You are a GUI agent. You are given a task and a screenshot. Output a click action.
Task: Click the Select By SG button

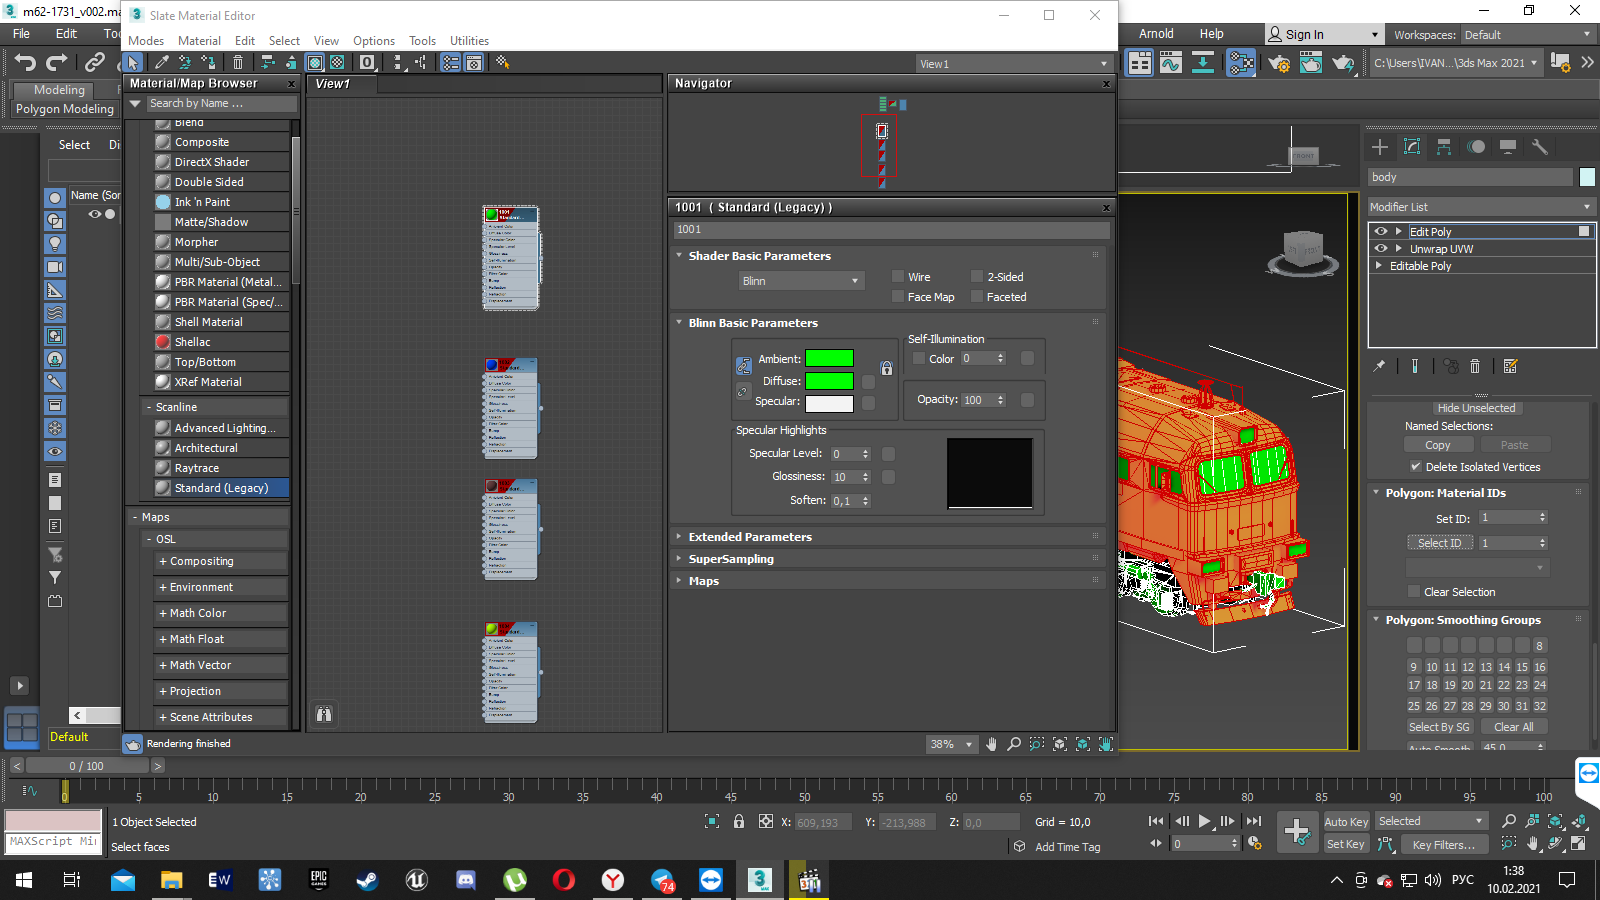1439,727
